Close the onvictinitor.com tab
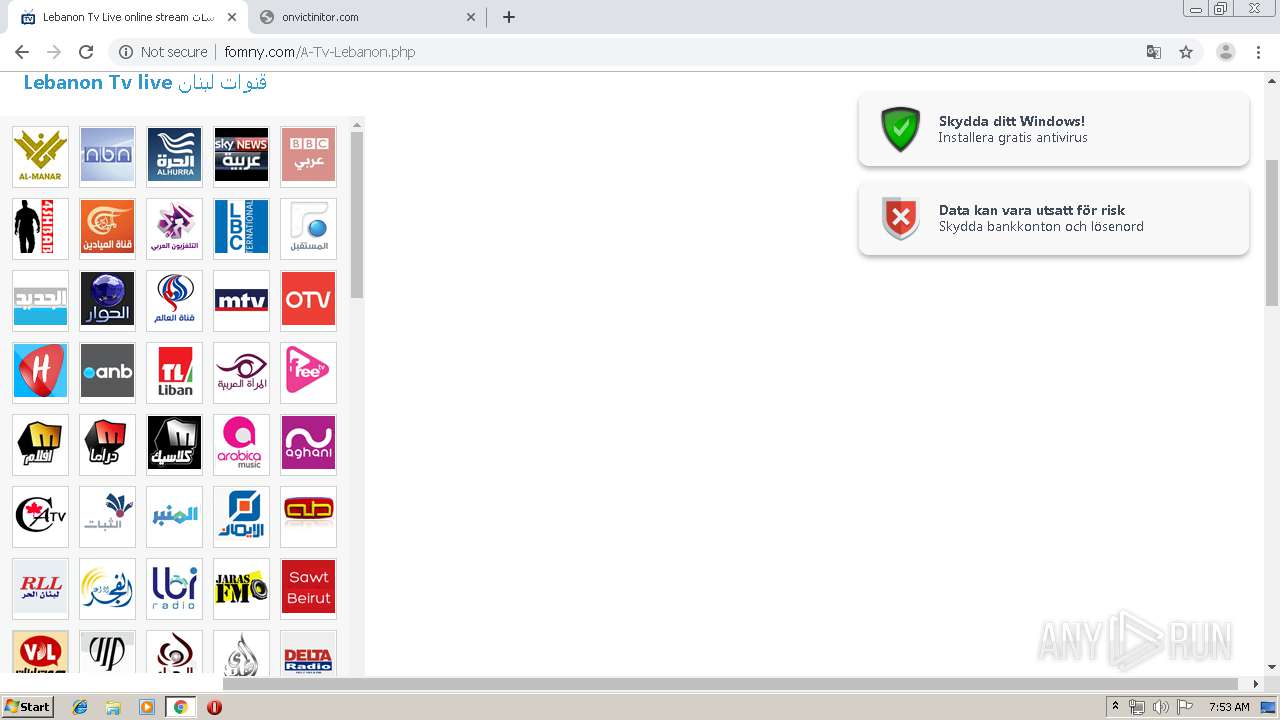This screenshot has width=1280, height=720. 471,17
